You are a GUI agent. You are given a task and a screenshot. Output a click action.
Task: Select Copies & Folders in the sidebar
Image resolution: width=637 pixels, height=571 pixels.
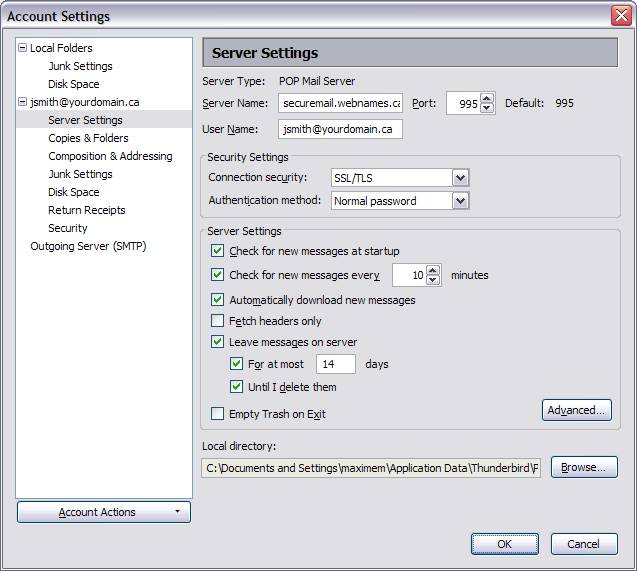(88, 138)
